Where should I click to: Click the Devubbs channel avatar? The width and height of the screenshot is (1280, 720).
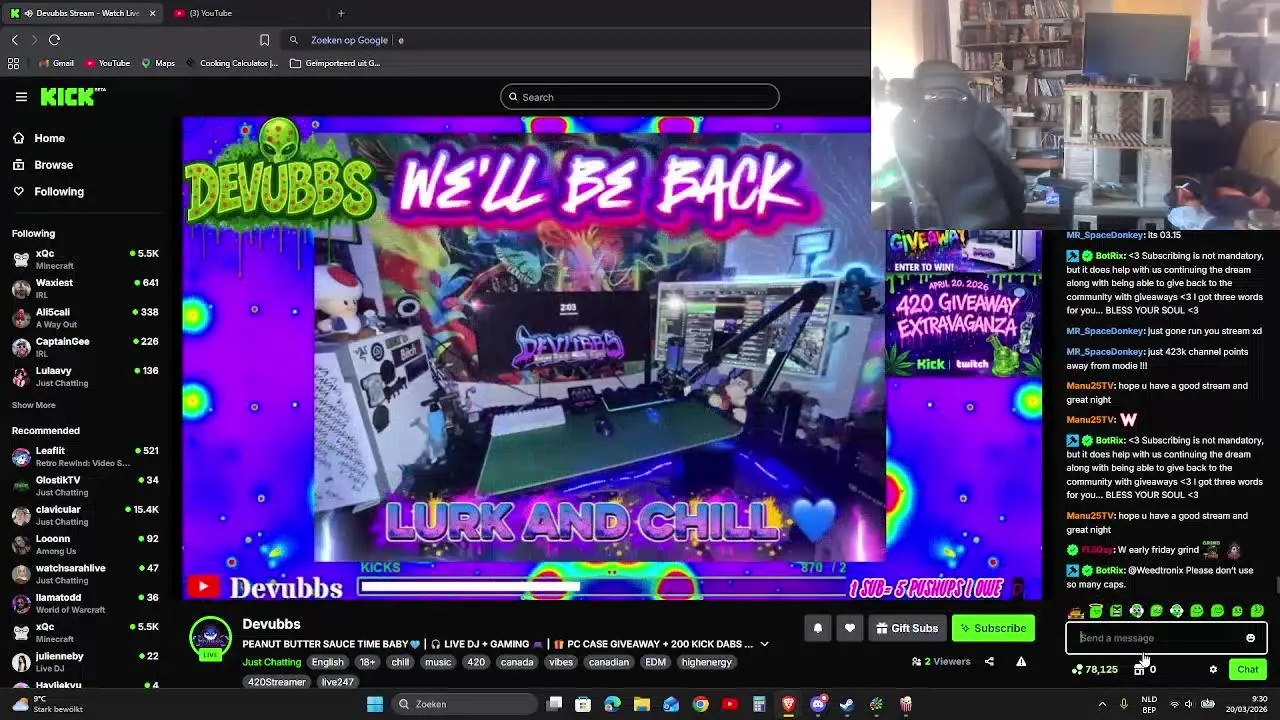click(210, 639)
